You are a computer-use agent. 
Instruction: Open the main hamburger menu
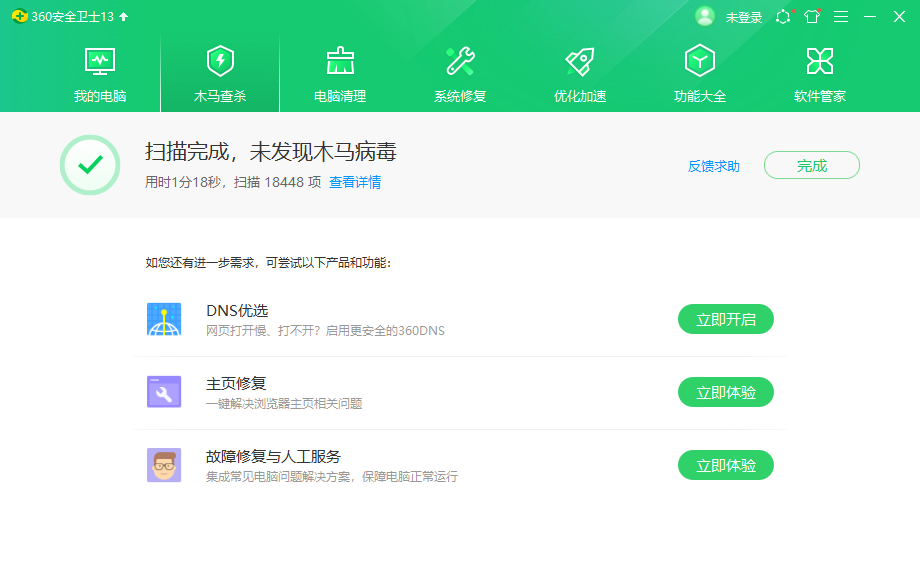click(x=841, y=16)
